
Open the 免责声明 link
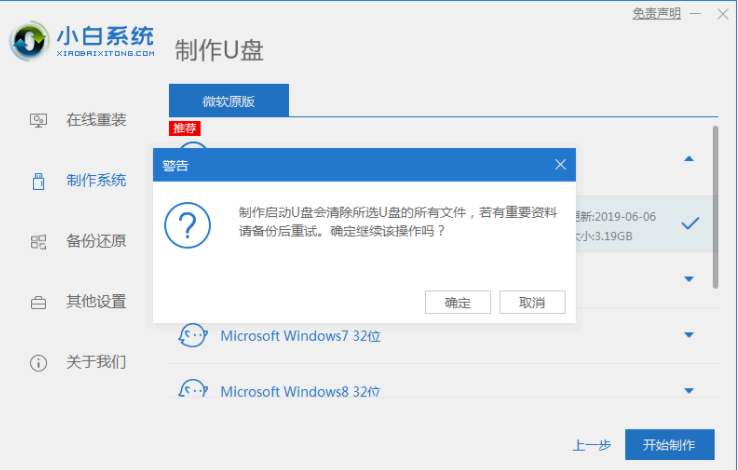657,14
